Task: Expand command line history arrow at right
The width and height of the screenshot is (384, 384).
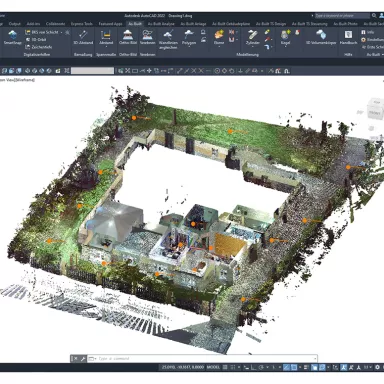Action: pos(315,359)
